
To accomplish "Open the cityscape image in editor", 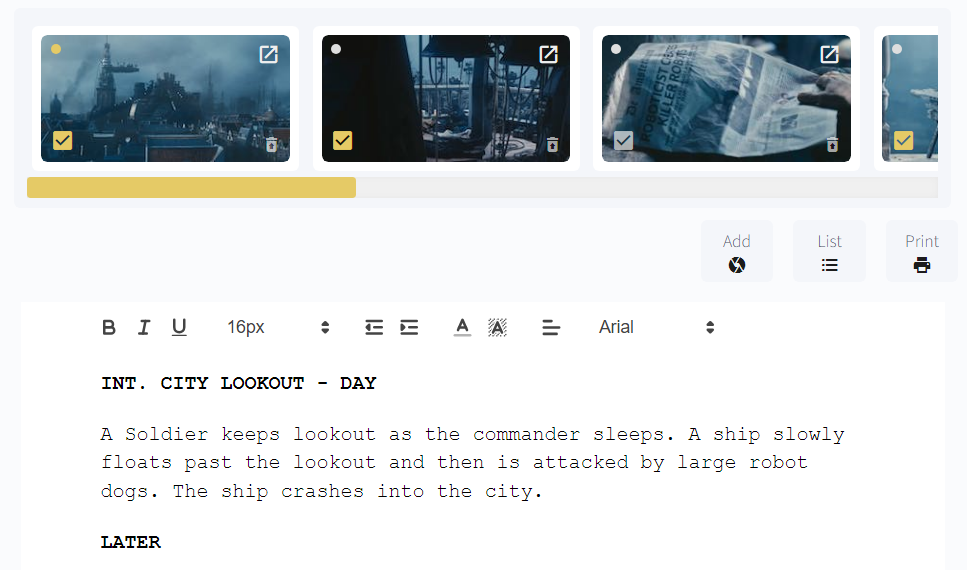I will click(268, 54).
